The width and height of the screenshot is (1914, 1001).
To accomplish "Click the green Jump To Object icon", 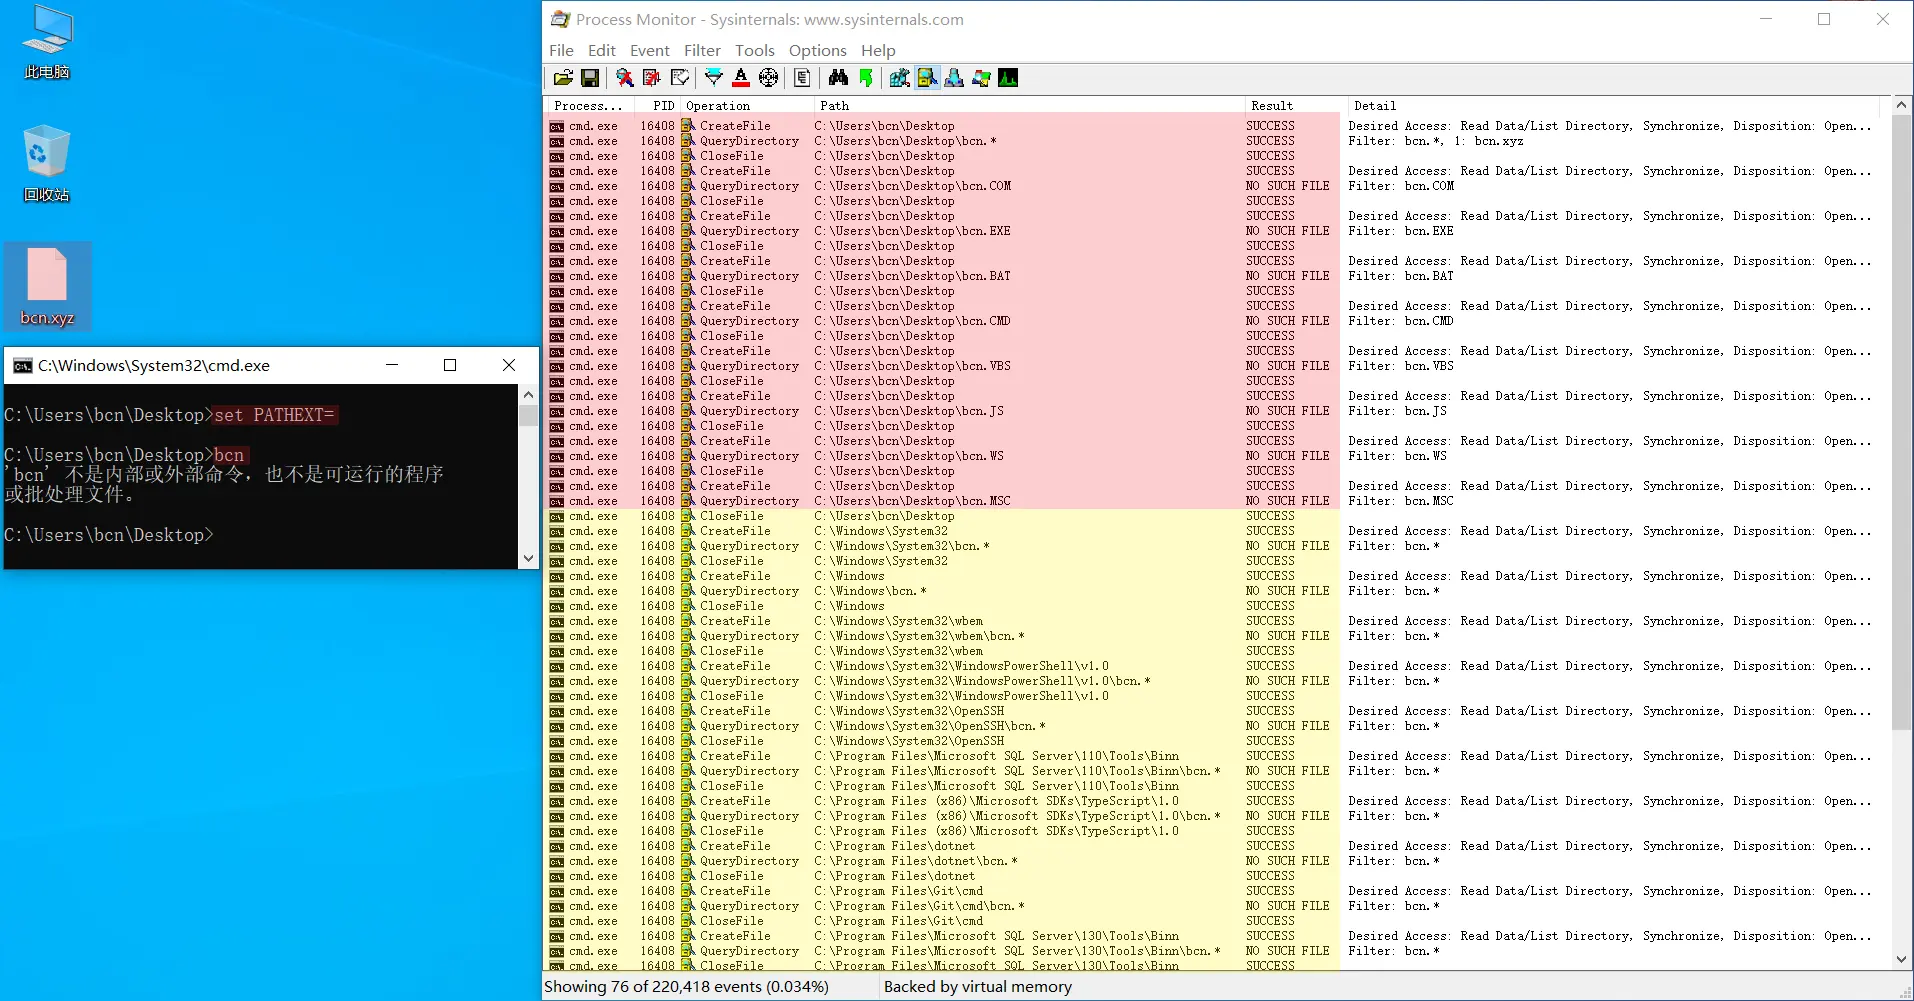I will 866,78.
